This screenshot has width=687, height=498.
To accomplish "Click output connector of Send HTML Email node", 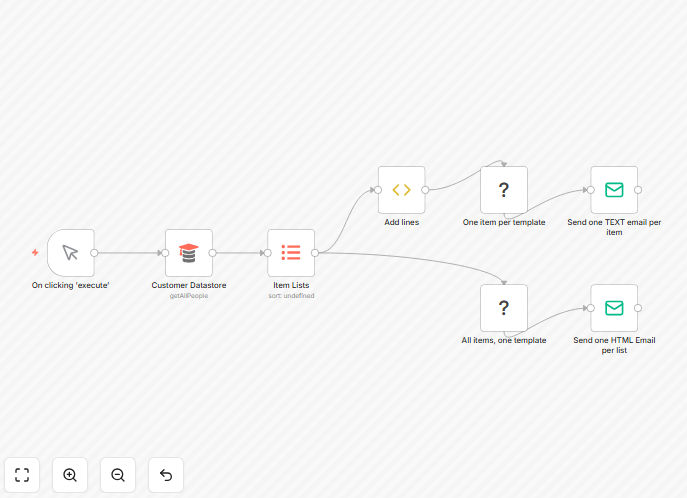I will click(638, 308).
